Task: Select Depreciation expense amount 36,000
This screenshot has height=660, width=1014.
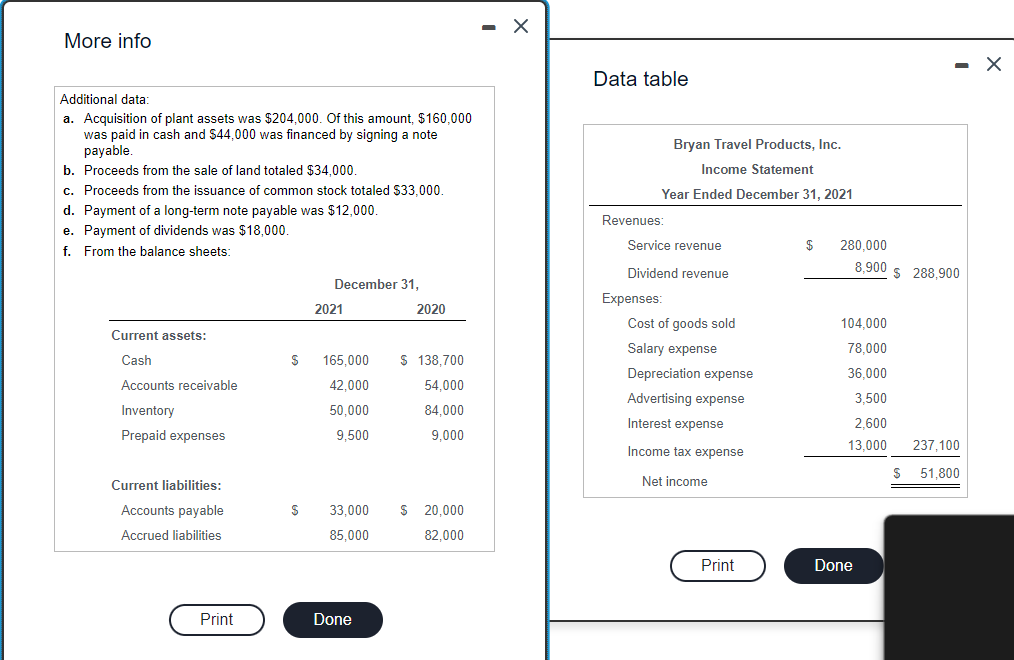Action: tap(867, 374)
